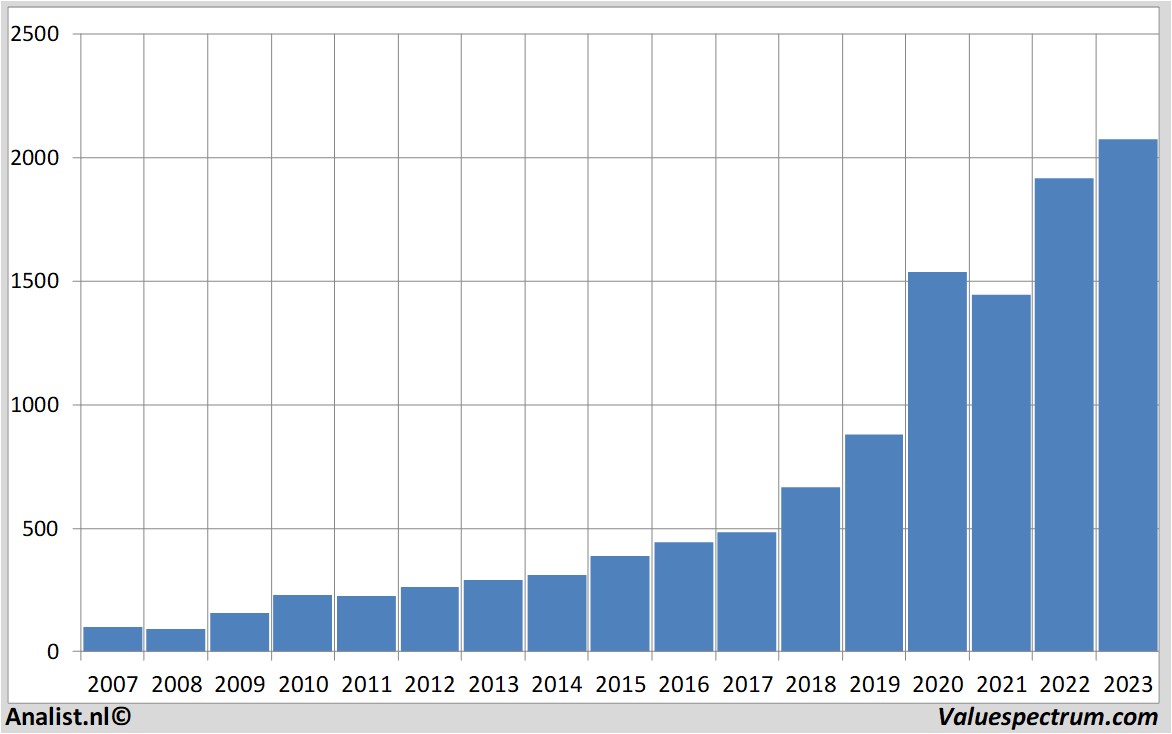Screen dimensions: 1172x734
Task: Click the 1000 y-axis label
Action: pos(35,405)
